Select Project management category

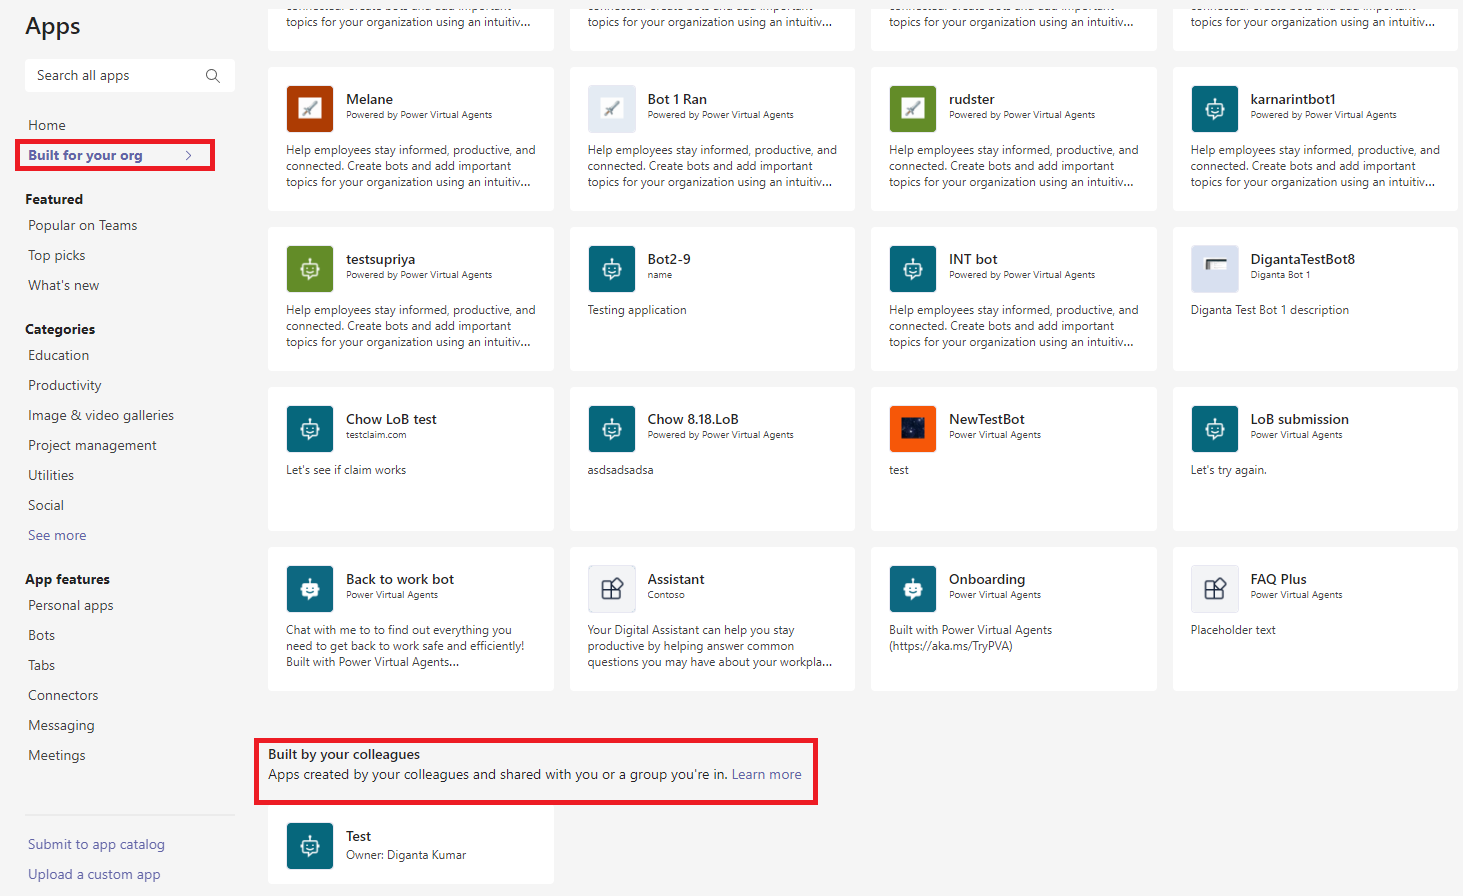pos(92,445)
